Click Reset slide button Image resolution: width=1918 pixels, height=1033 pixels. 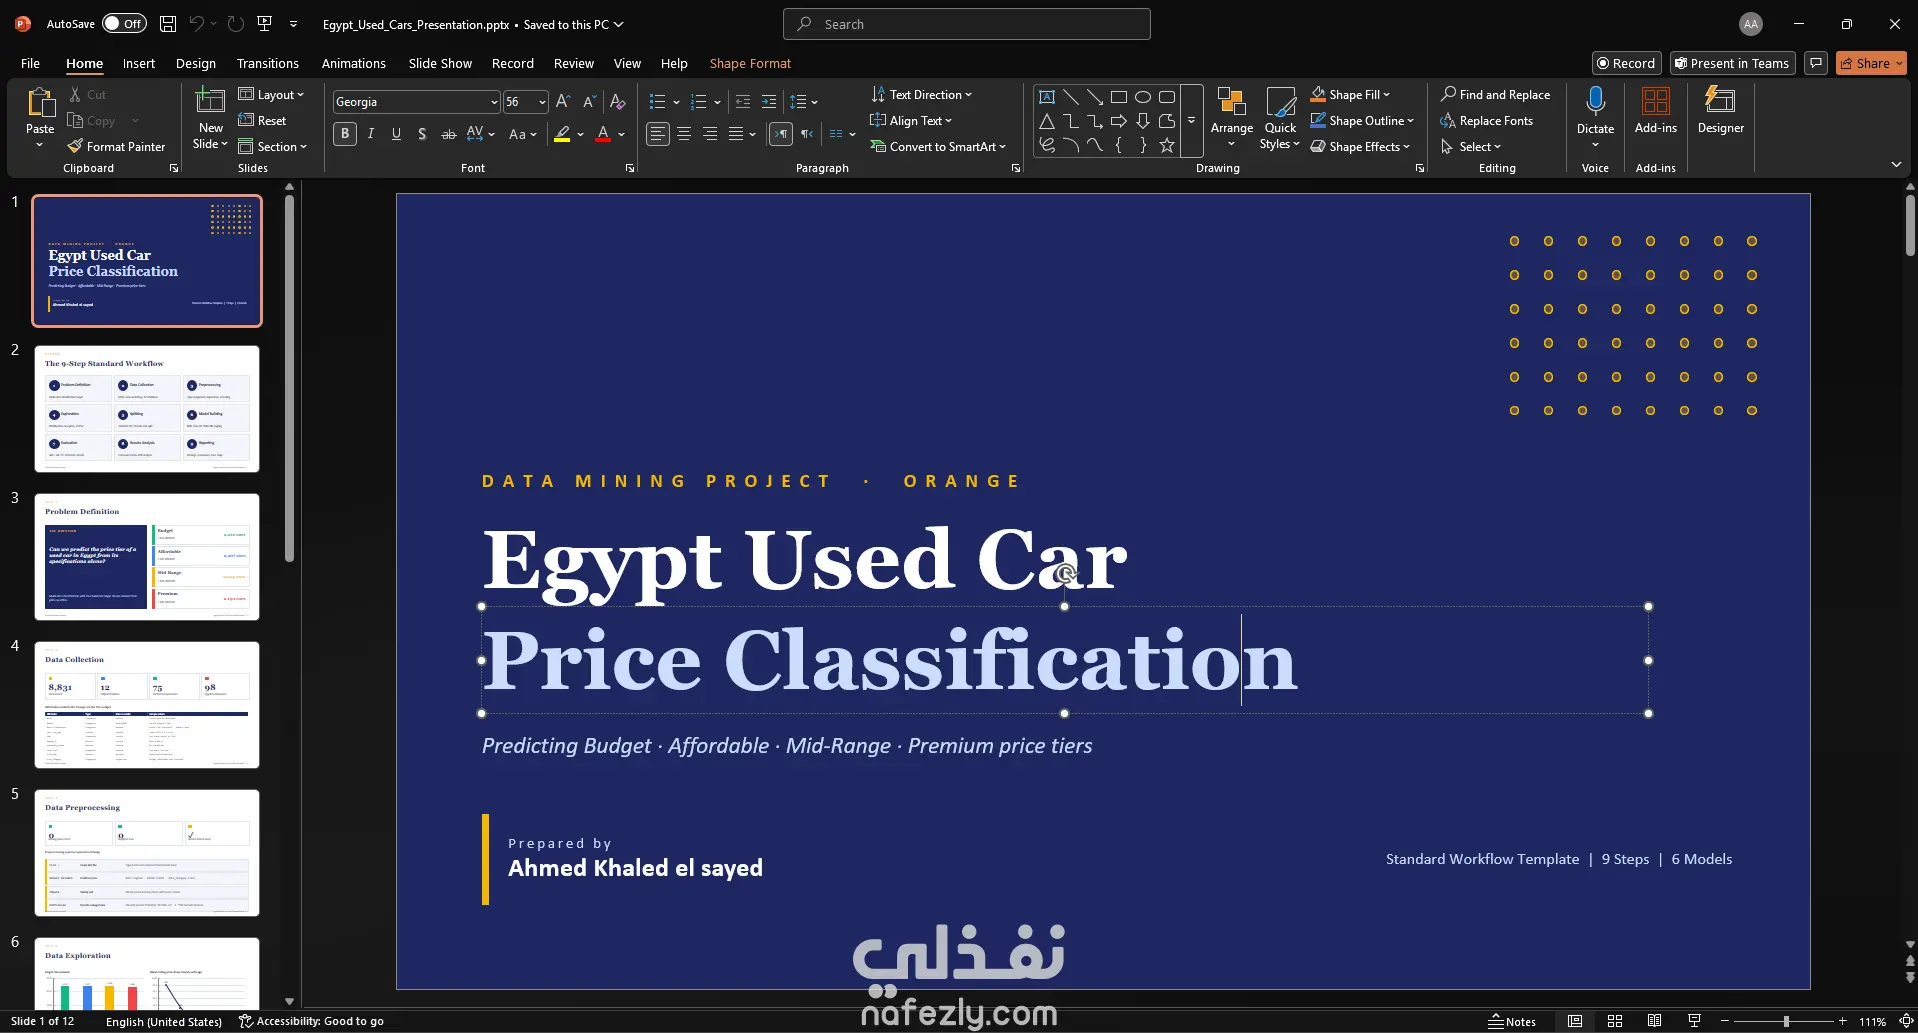(x=262, y=120)
